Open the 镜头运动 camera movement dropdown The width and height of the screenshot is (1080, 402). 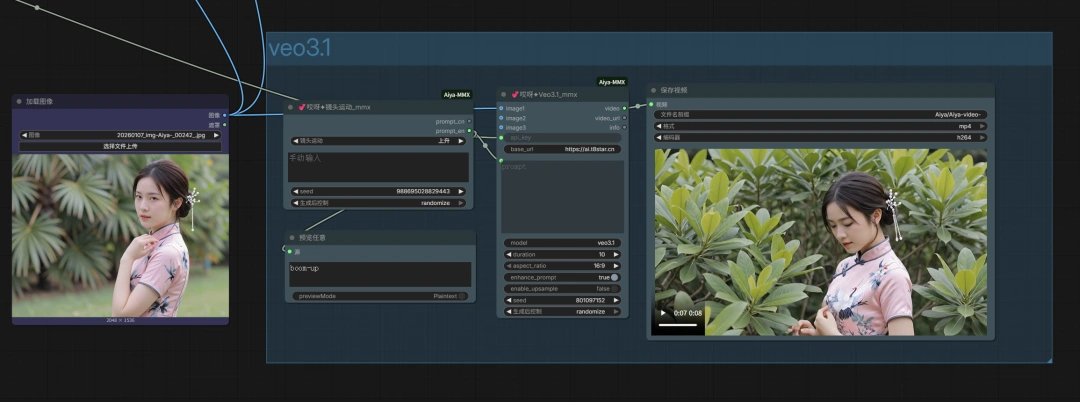380,141
